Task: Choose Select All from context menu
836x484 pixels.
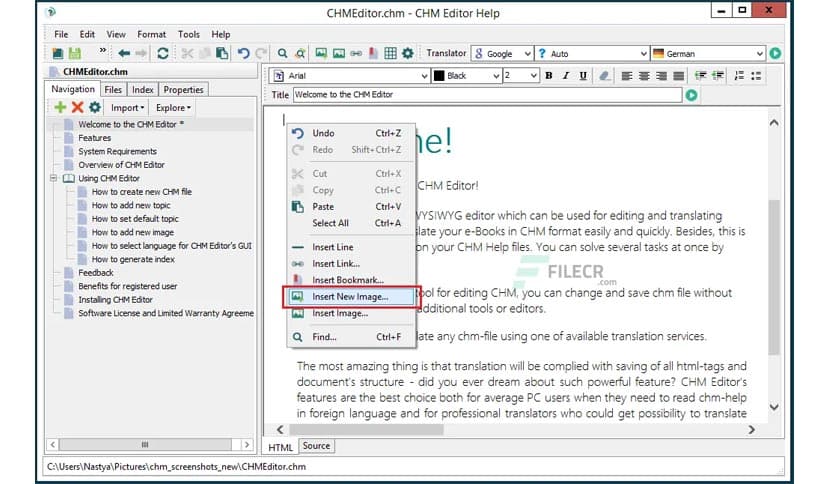Action: (x=351, y=223)
